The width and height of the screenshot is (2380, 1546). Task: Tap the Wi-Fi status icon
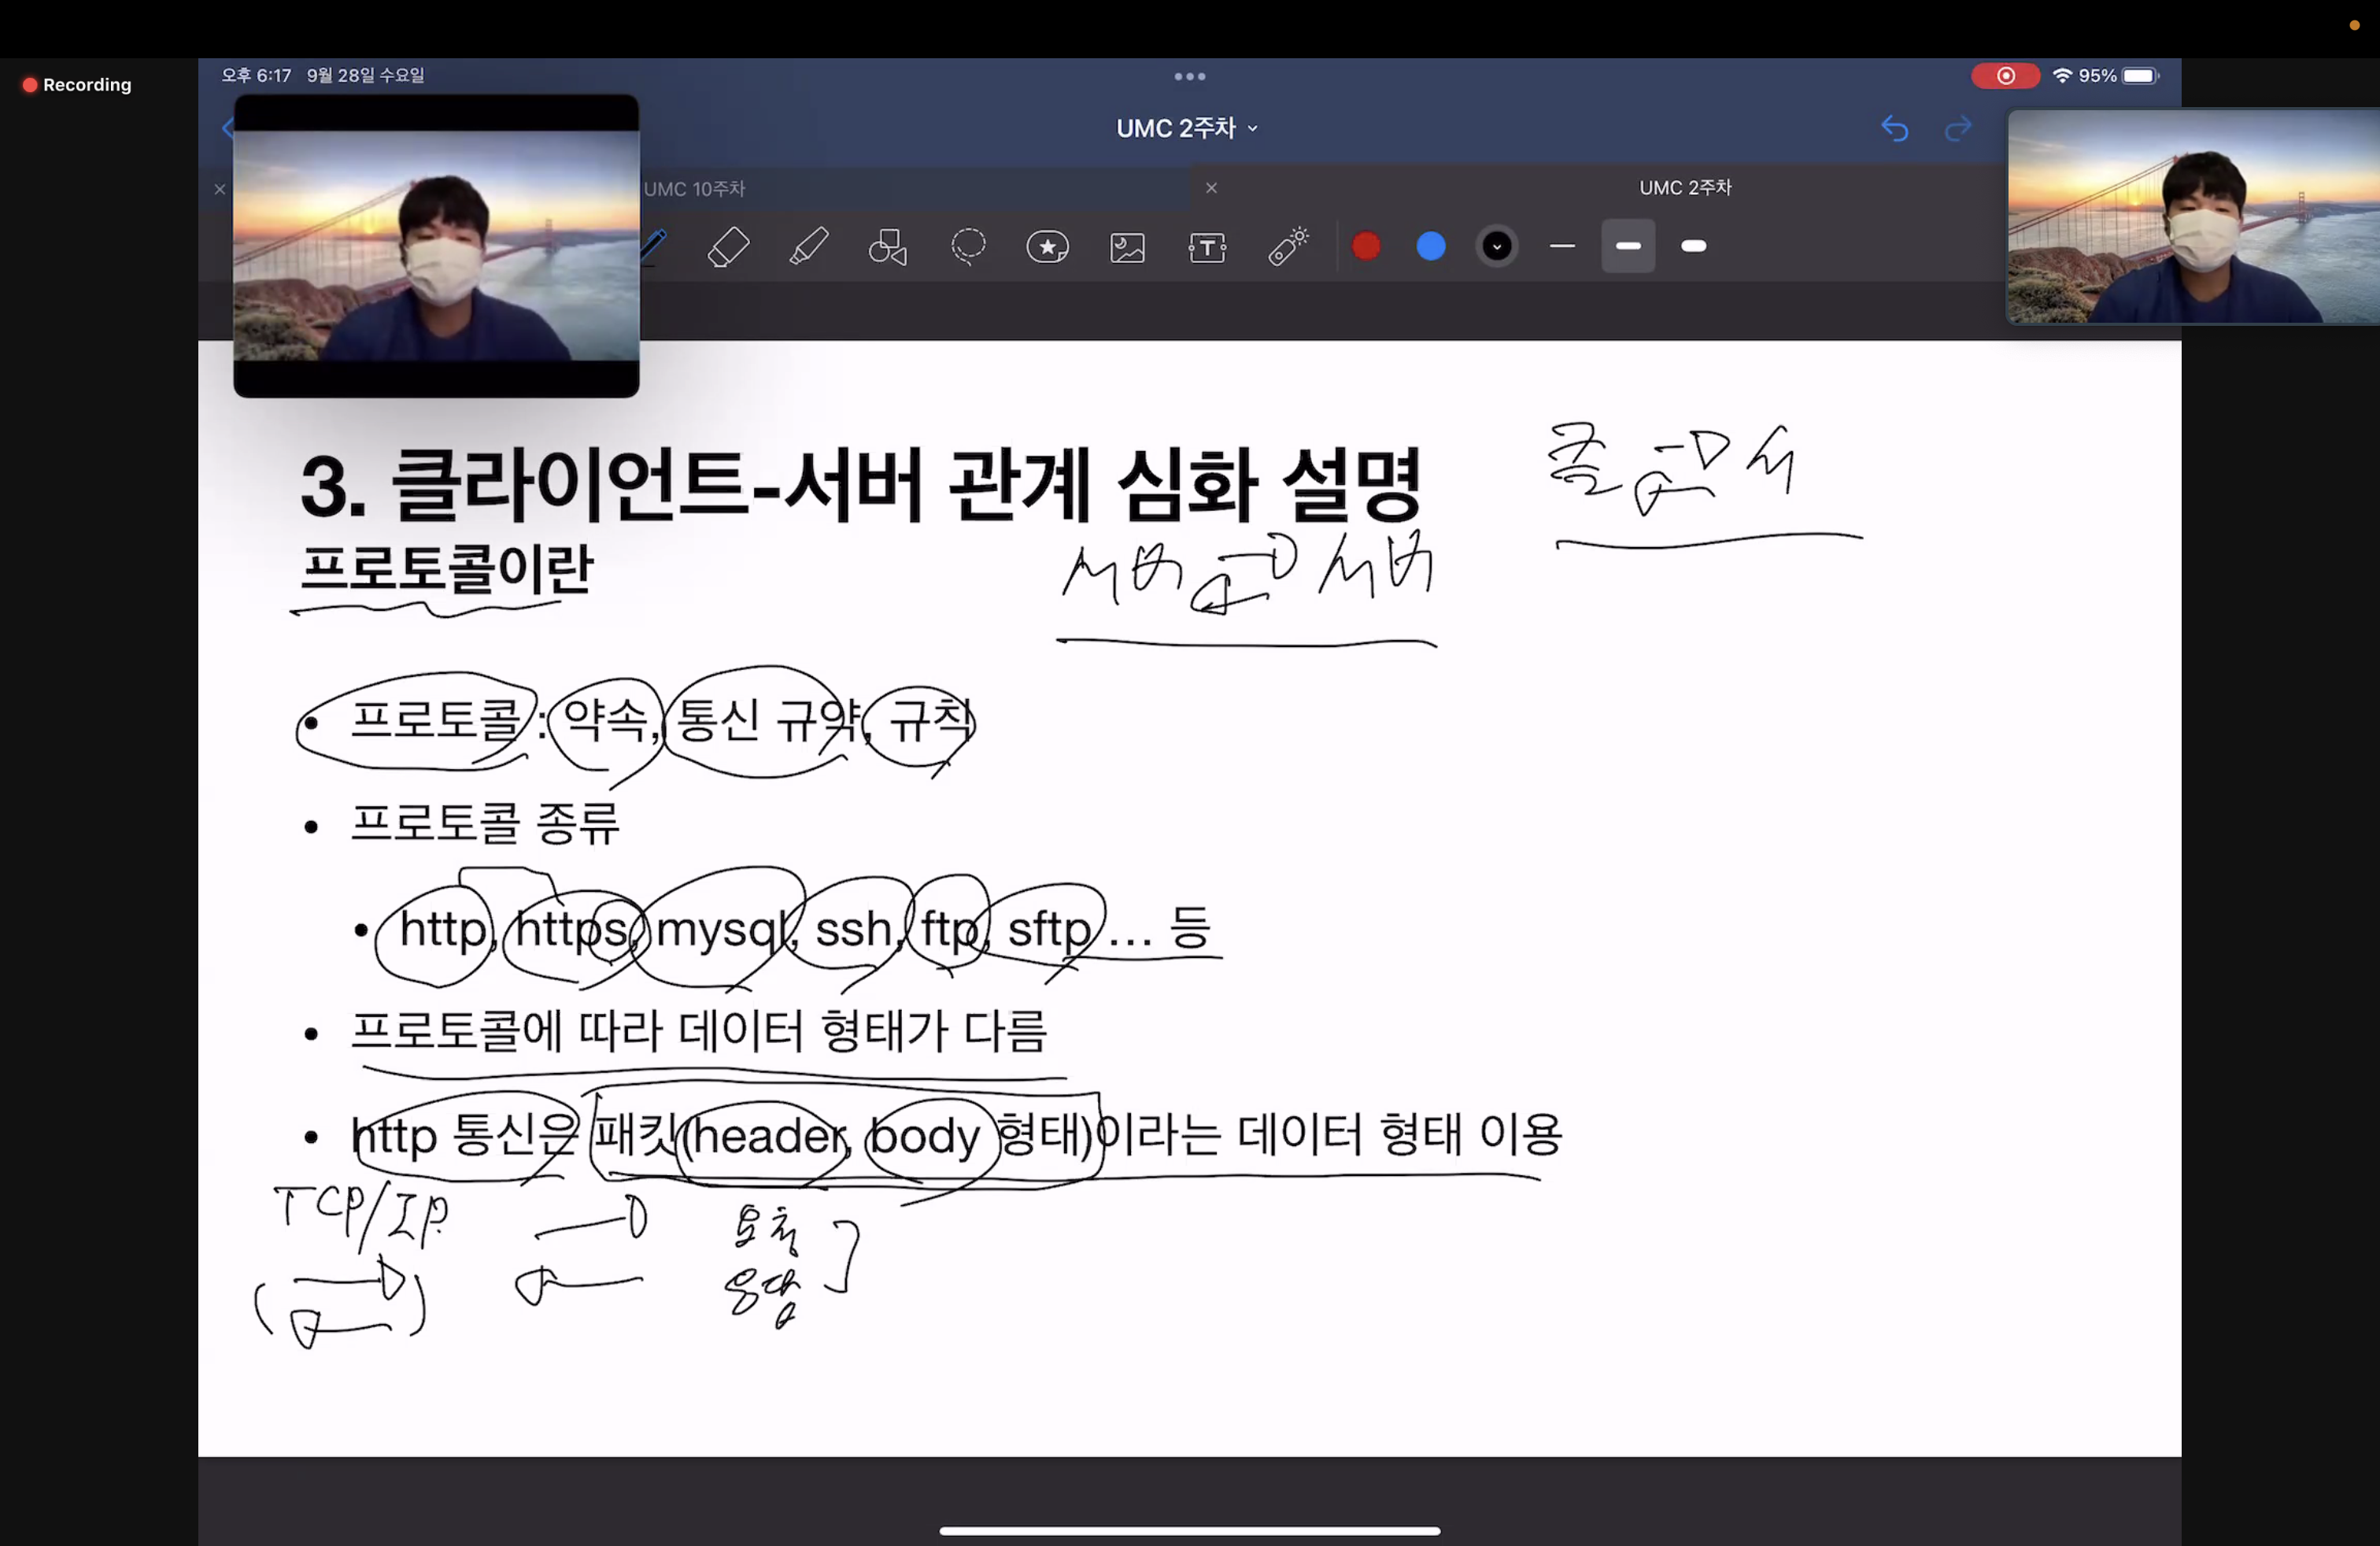pos(2062,75)
